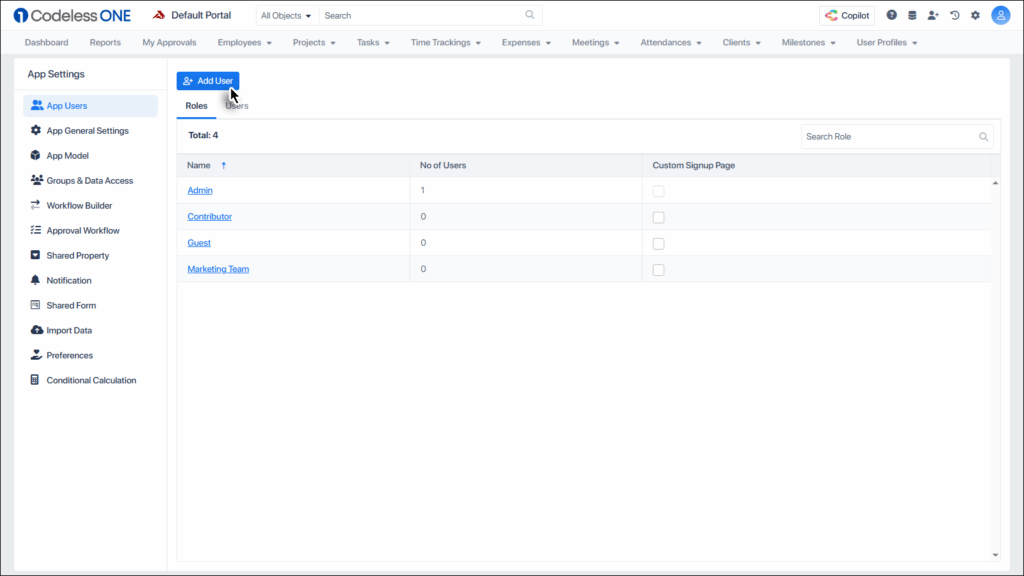Click the Workflow Builder arrows icon

(x=35, y=205)
